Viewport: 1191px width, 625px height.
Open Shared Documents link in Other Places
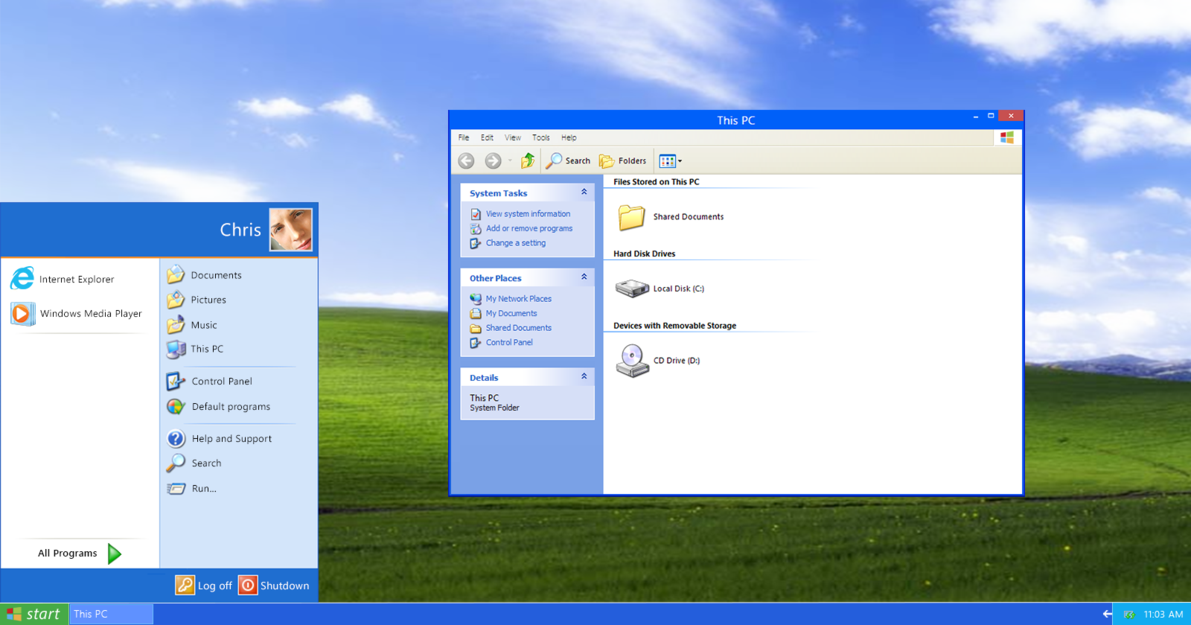(519, 327)
